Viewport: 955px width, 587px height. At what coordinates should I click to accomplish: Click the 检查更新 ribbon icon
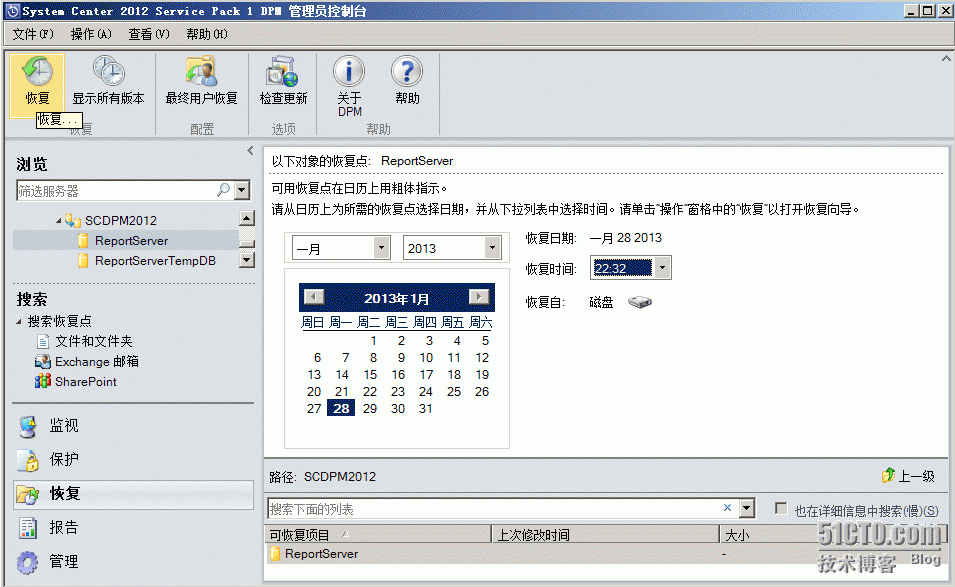click(282, 72)
